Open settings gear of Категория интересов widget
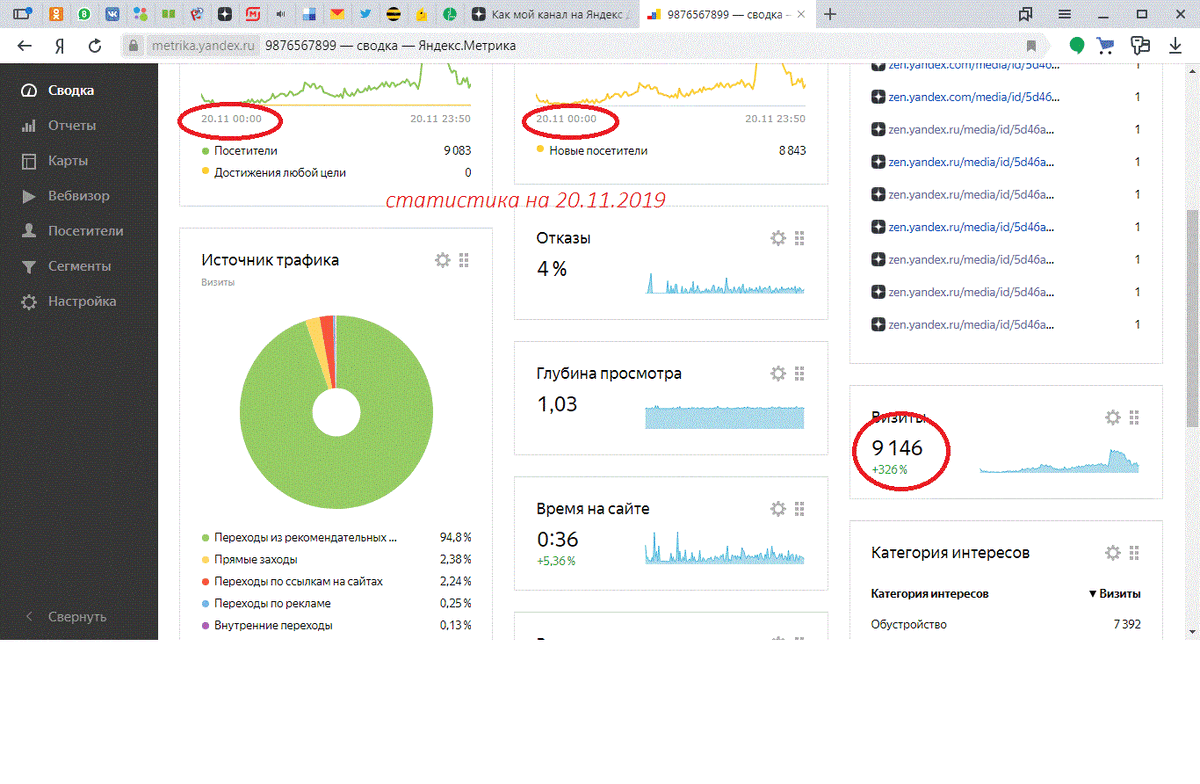 click(1113, 552)
